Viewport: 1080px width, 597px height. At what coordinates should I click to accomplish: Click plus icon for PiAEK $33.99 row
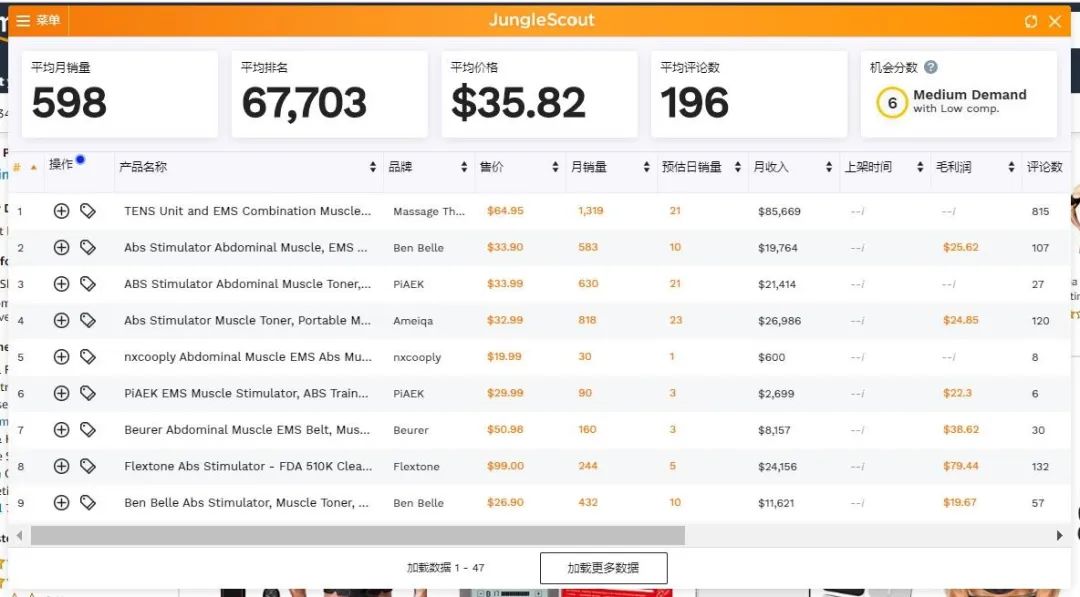tap(61, 284)
